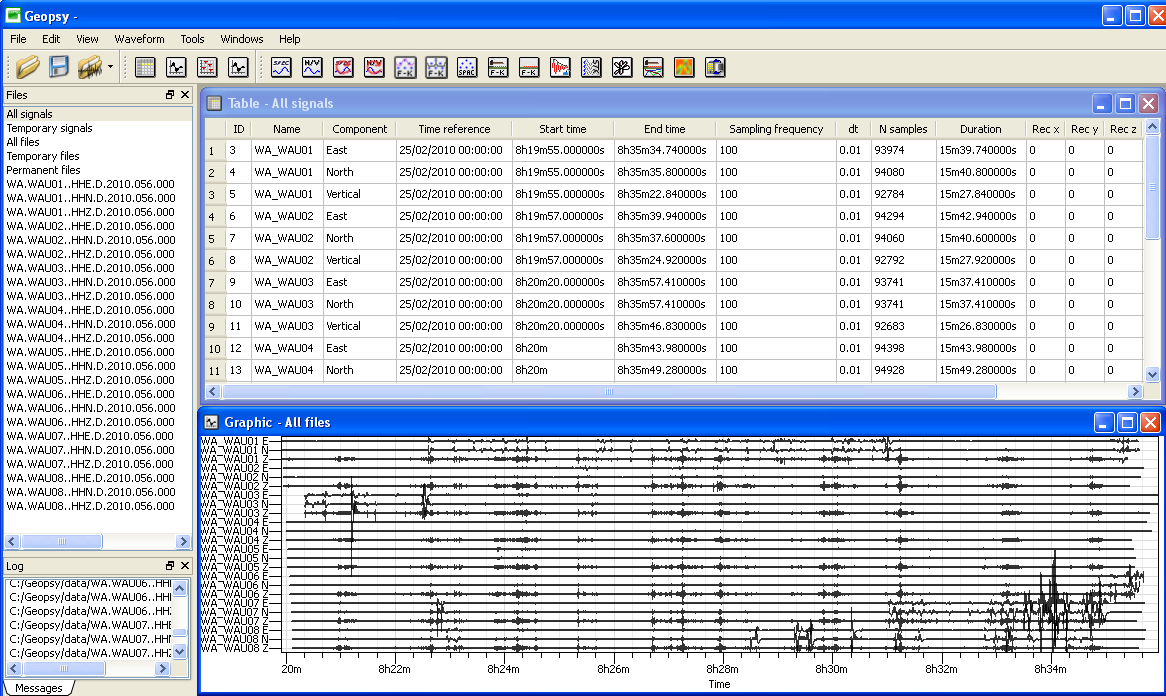
Task: Maximize the Graphic - All files subwindow
Action: coord(1126,422)
